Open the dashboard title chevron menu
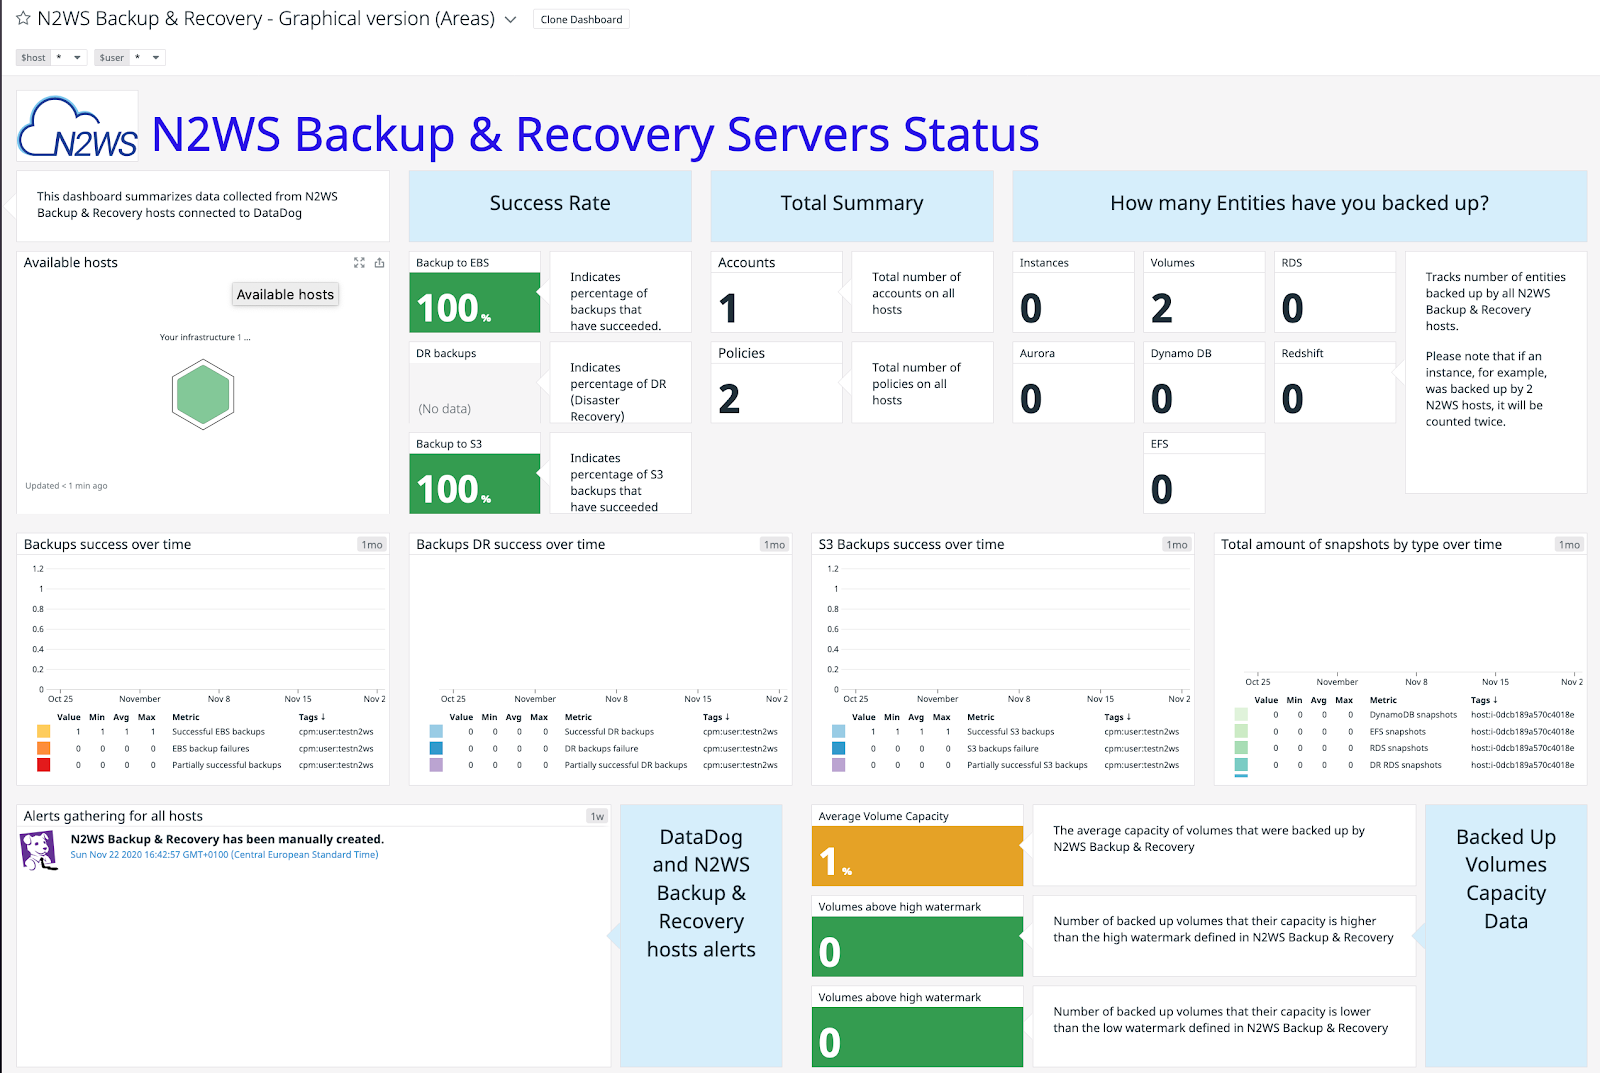The height and width of the screenshot is (1073, 1600). pyautogui.click(x=510, y=19)
